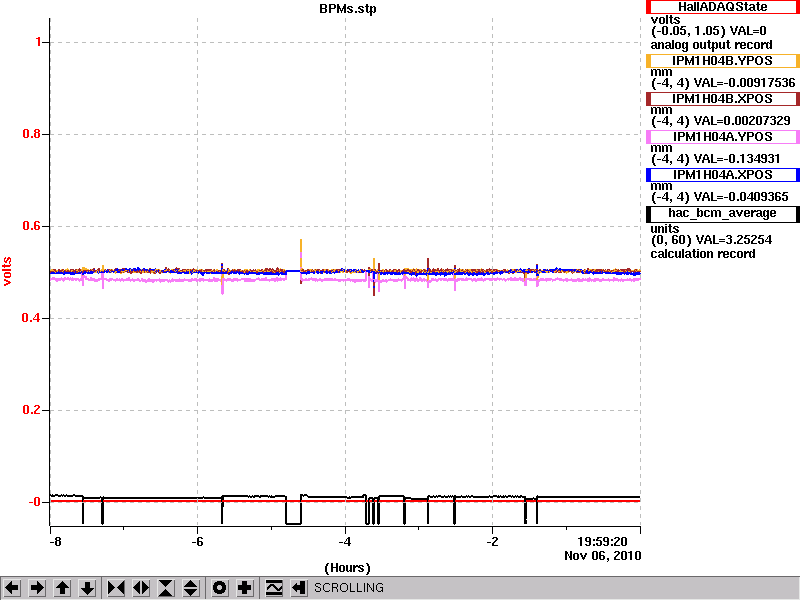The width and height of the screenshot is (800, 600).
Task: Click the 0.4 tick label on the y-axis
Action: coord(32,318)
